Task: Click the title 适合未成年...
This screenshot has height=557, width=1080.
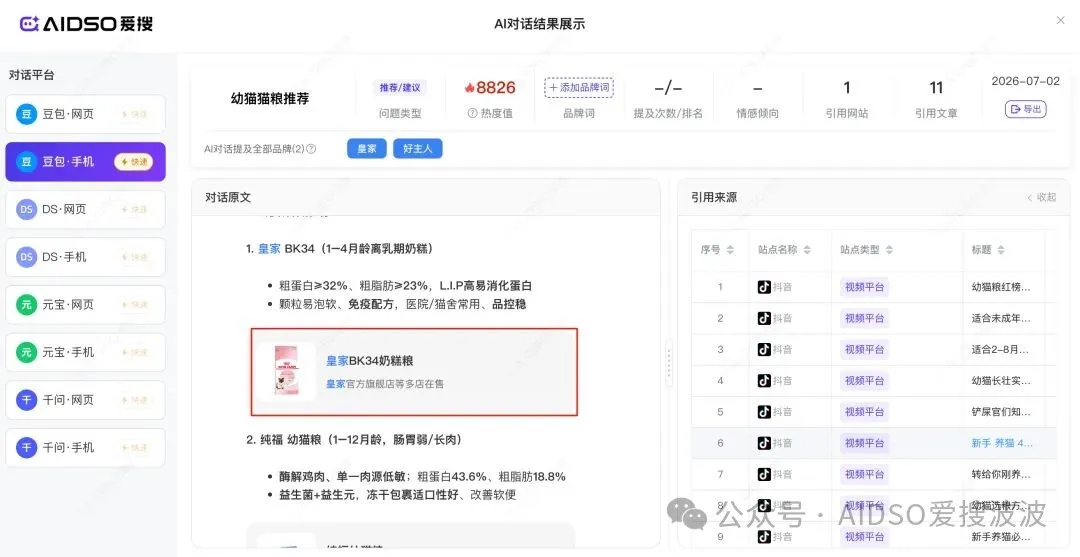Action: click(1001, 318)
